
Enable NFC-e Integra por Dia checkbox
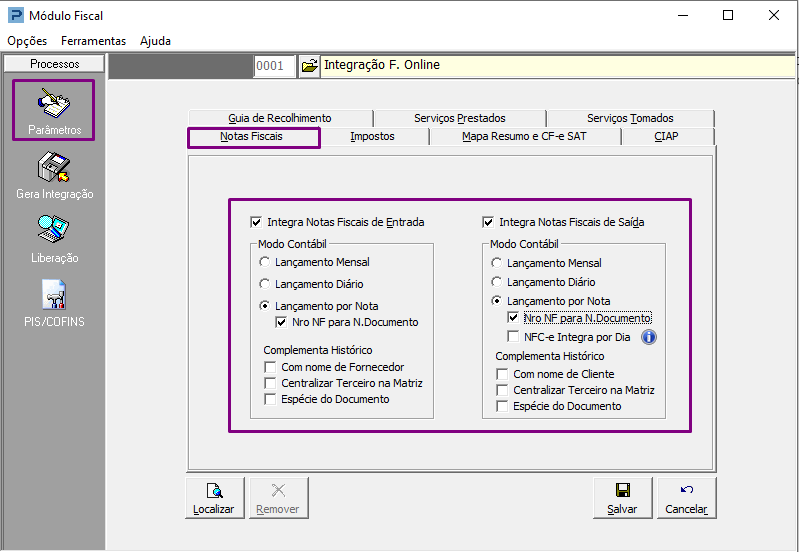(x=513, y=337)
